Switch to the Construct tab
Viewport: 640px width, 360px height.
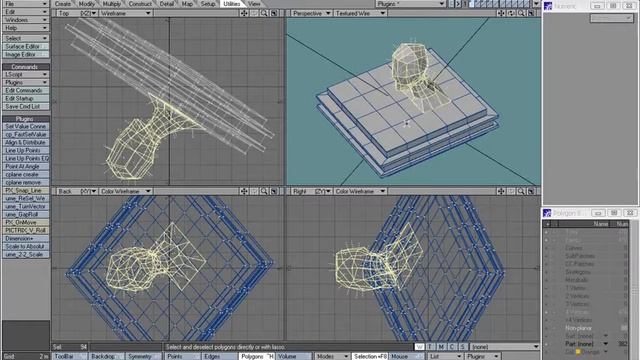[x=140, y=4]
